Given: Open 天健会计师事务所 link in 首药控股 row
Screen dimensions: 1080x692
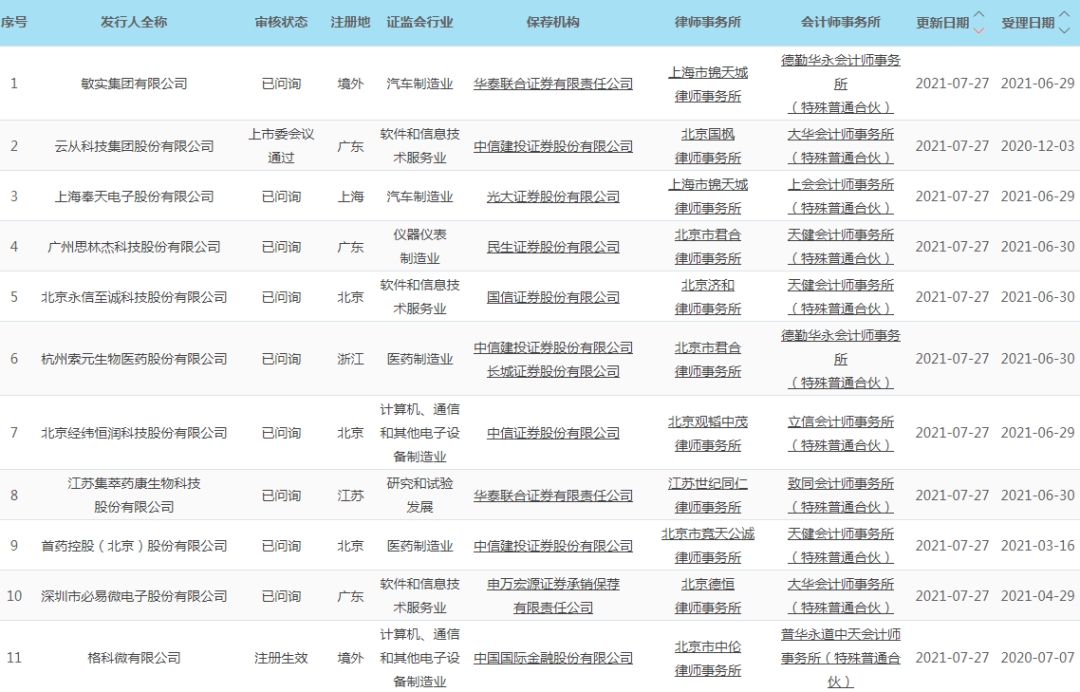Looking at the screenshot, I should (840, 545).
